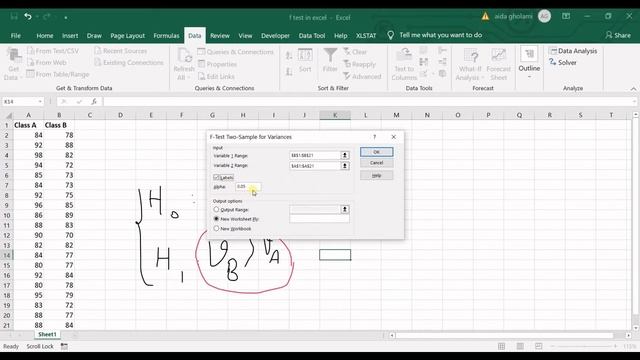This screenshot has height=360, width=640.
Task: Open the File tab
Action: 16,36
